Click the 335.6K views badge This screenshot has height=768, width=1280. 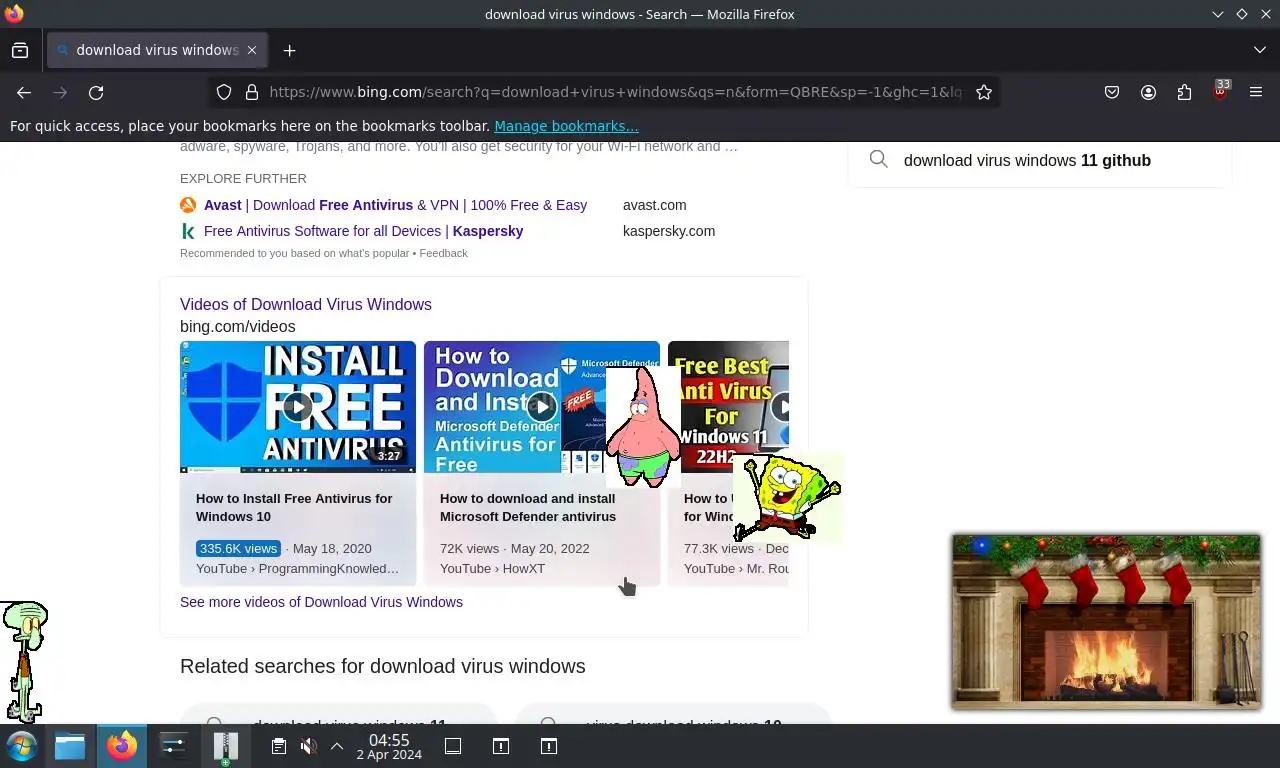coord(238,548)
